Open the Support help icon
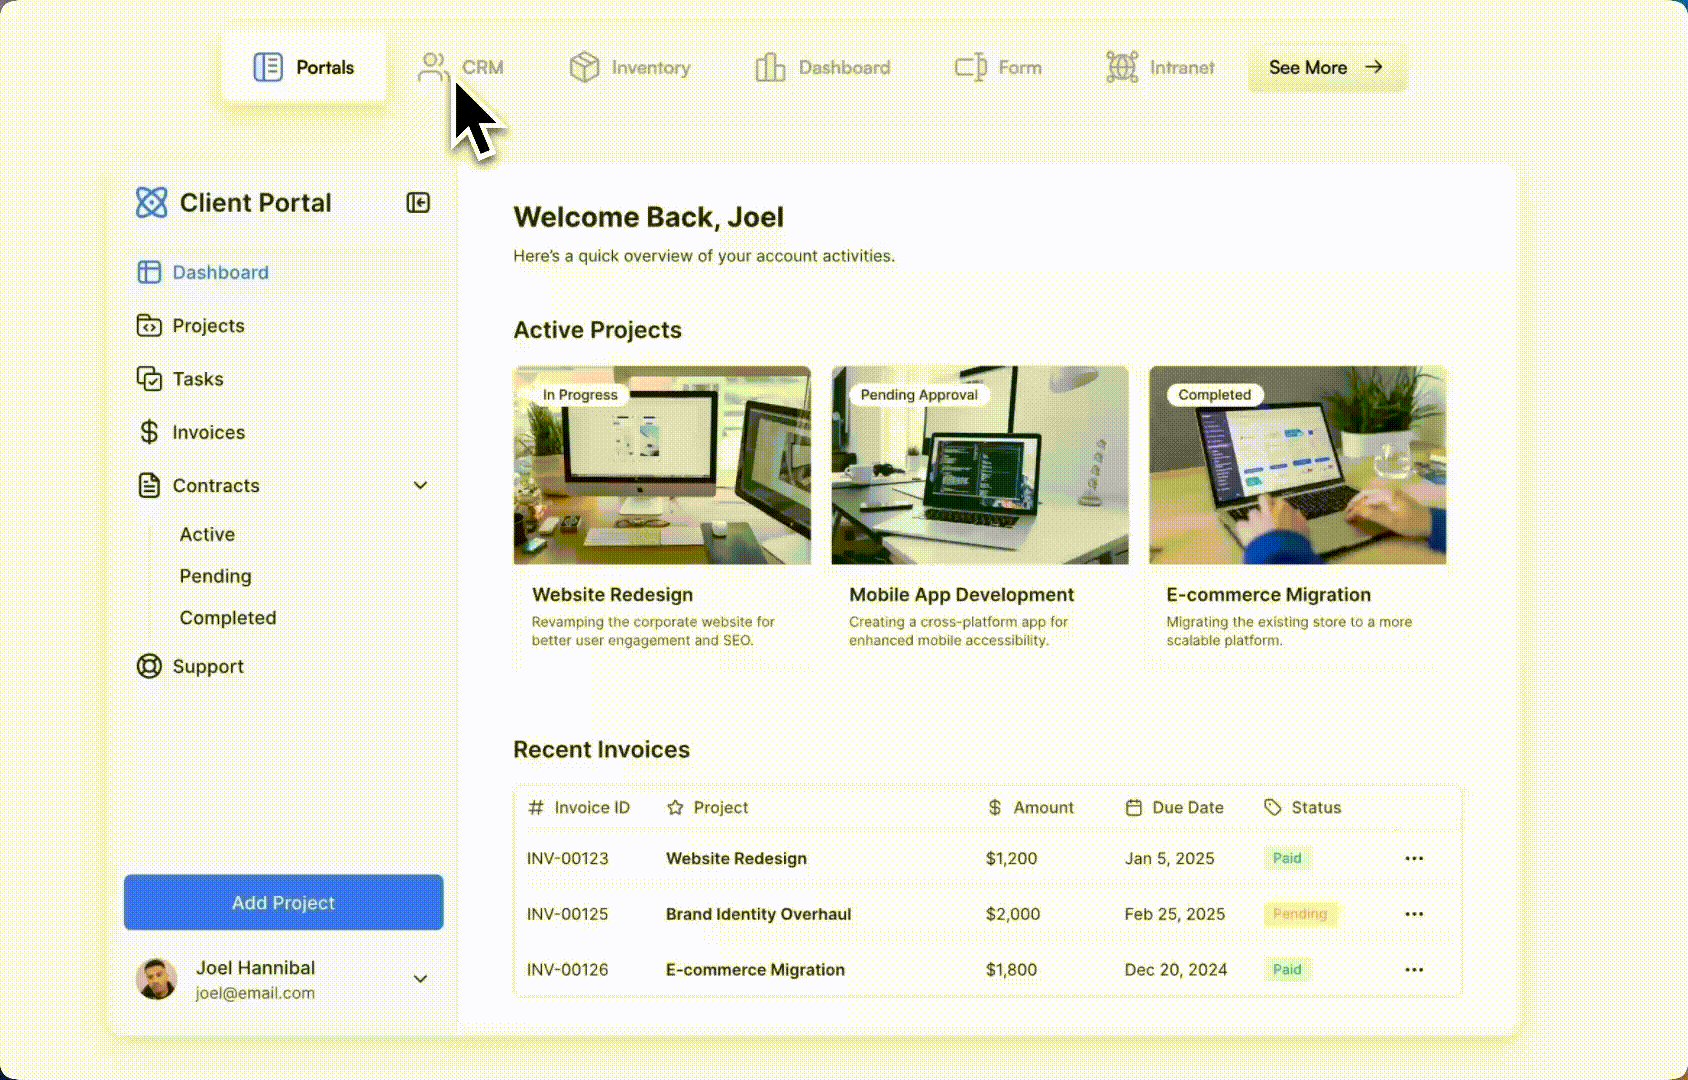Screen dimensions: 1688x1080 [148, 666]
